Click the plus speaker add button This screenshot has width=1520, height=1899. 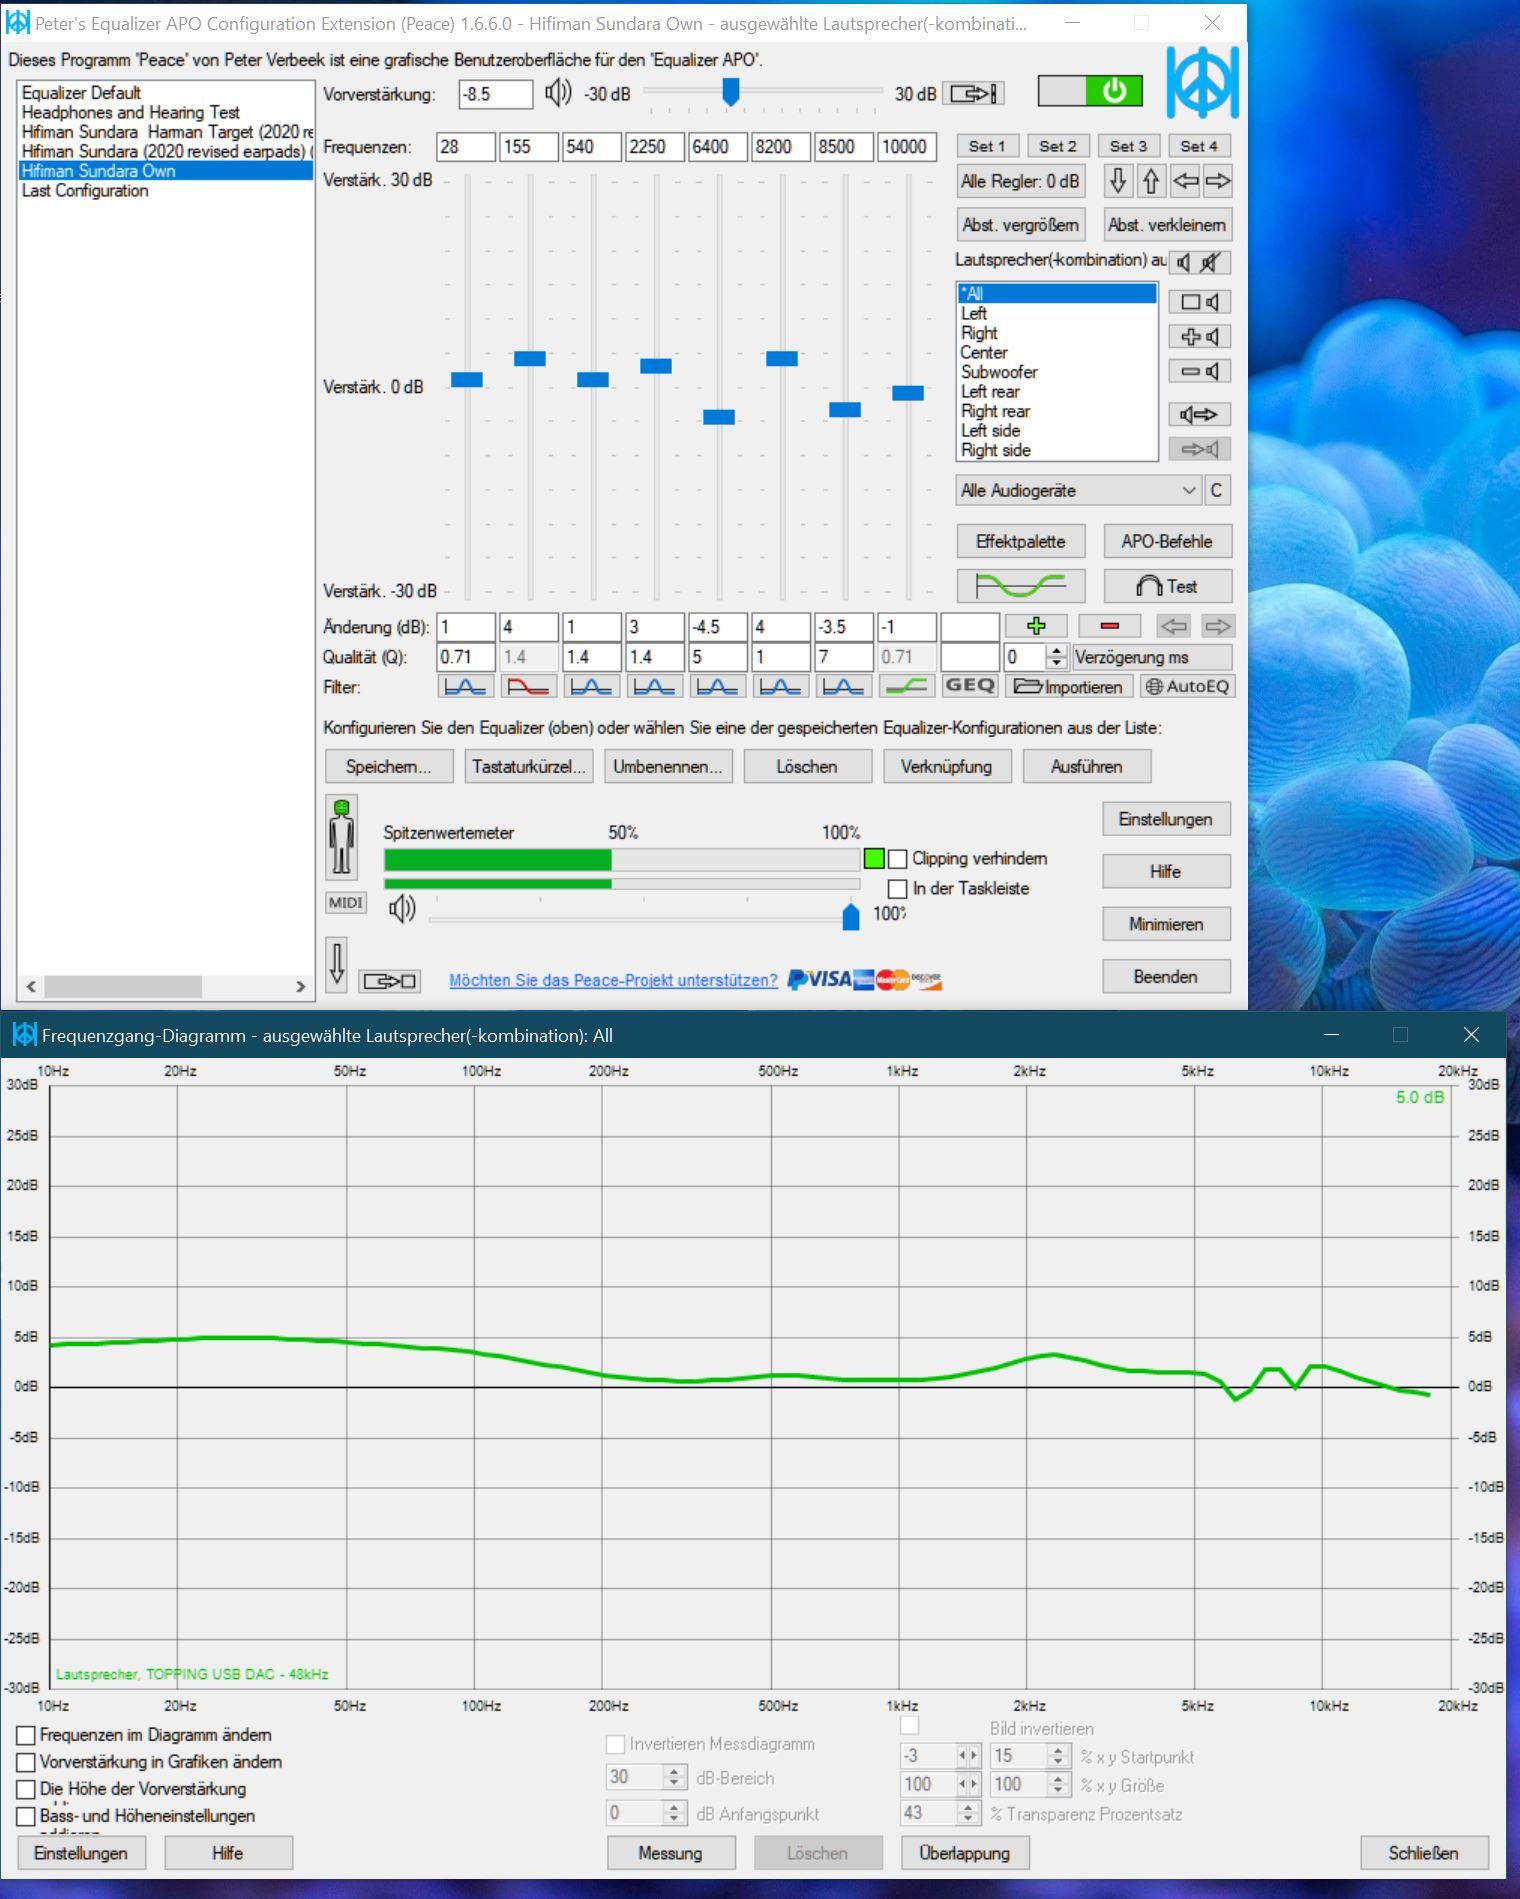tap(1200, 337)
